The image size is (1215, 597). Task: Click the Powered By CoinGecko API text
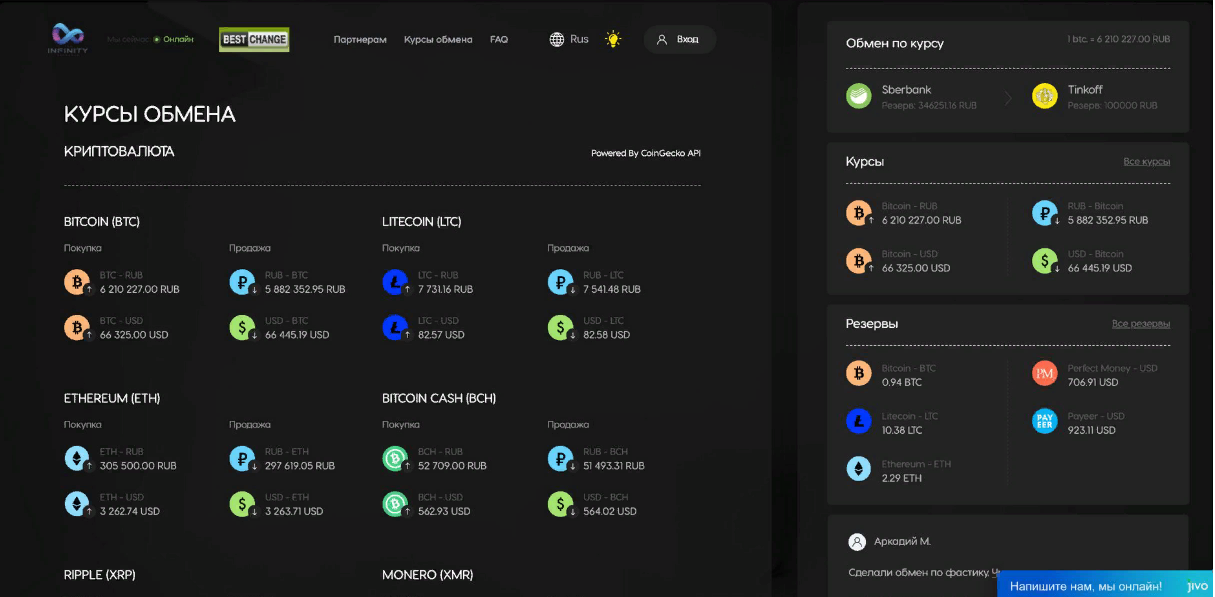pyautogui.click(x=645, y=154)
